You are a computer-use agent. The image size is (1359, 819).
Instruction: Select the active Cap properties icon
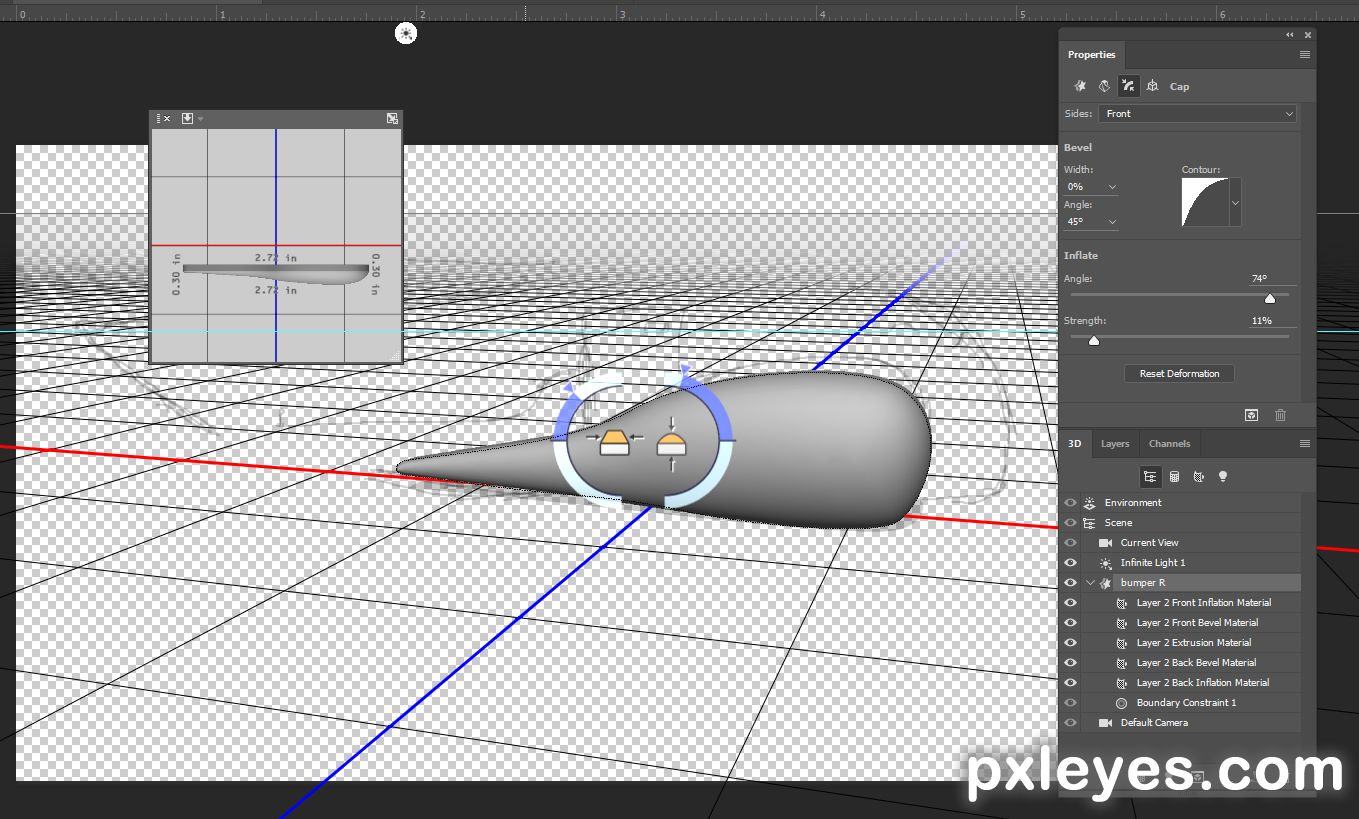pyautogui.click(x=1128, y=86)
